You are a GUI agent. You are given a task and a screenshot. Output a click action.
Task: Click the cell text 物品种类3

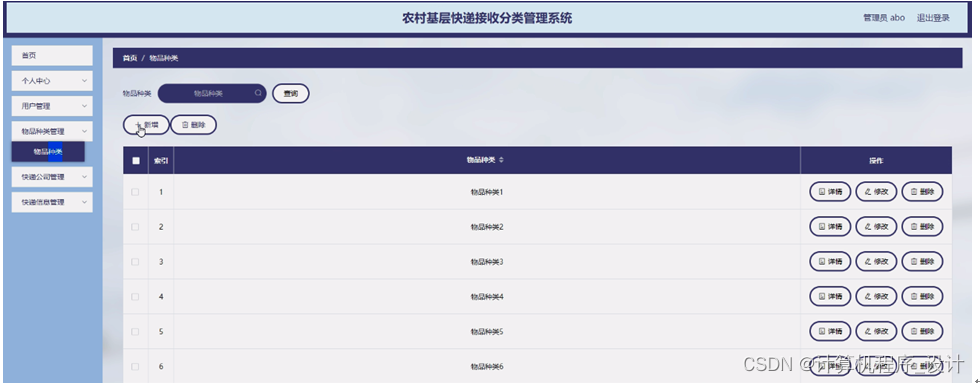(x=487, y=262)
